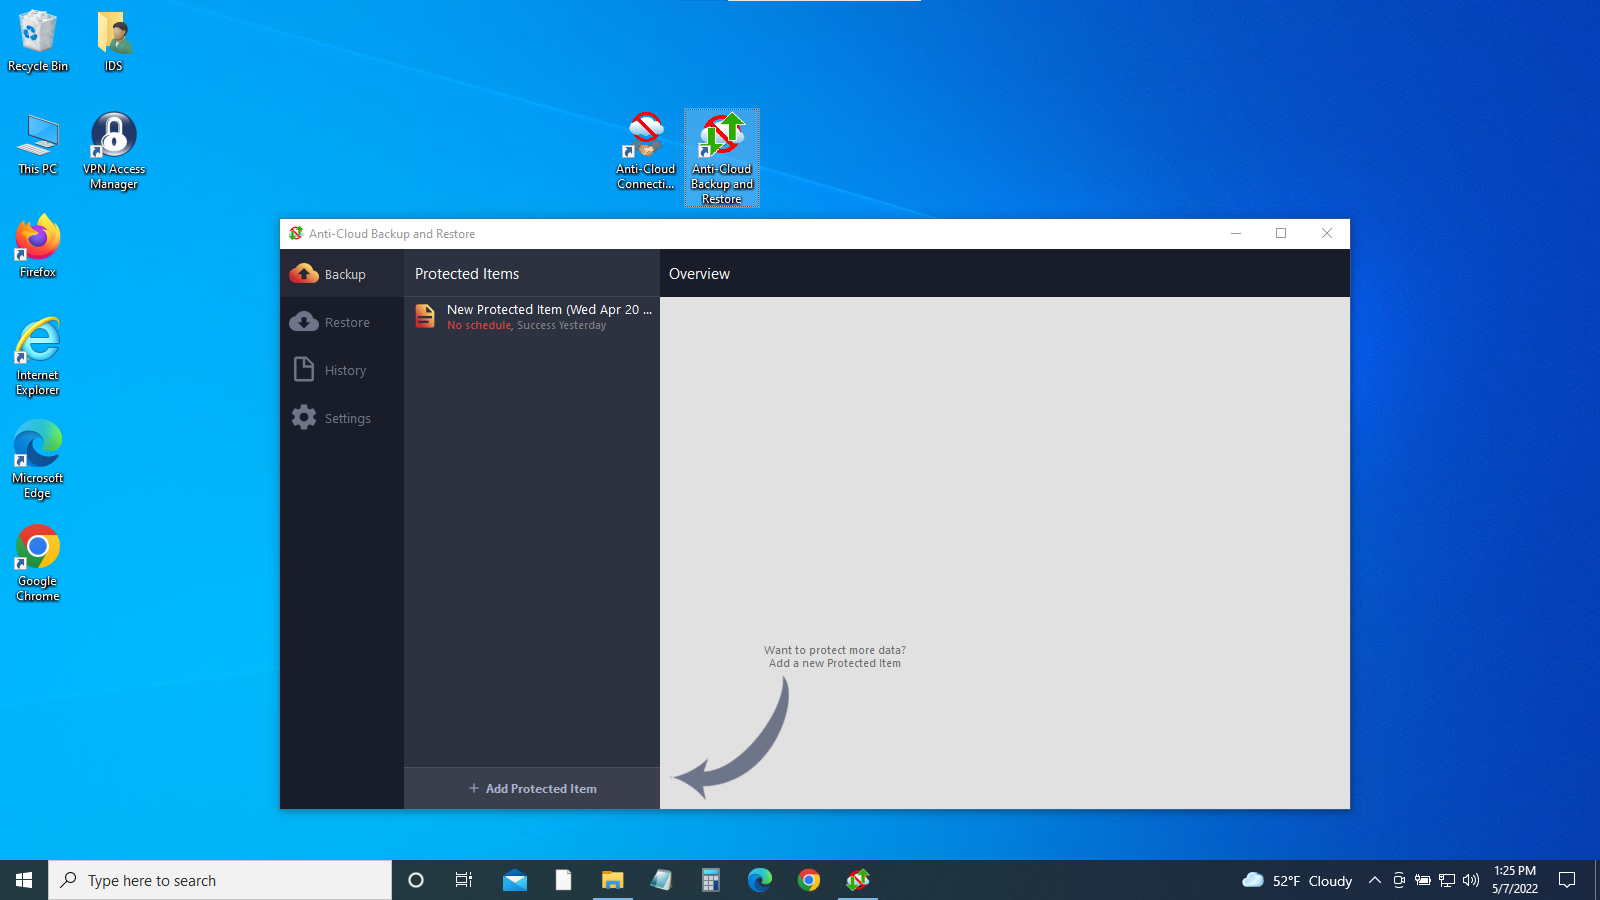Click the Backup cloud upload icon
The width and height of the screenshot is (1600, 900).
coord(304,273)
